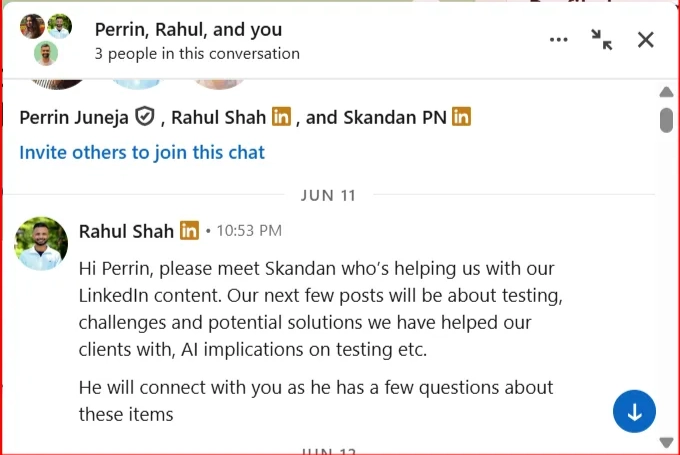The image size is (680, 455).
Task: Click the scrollbar up arrow
Action: tap(667, 92)
